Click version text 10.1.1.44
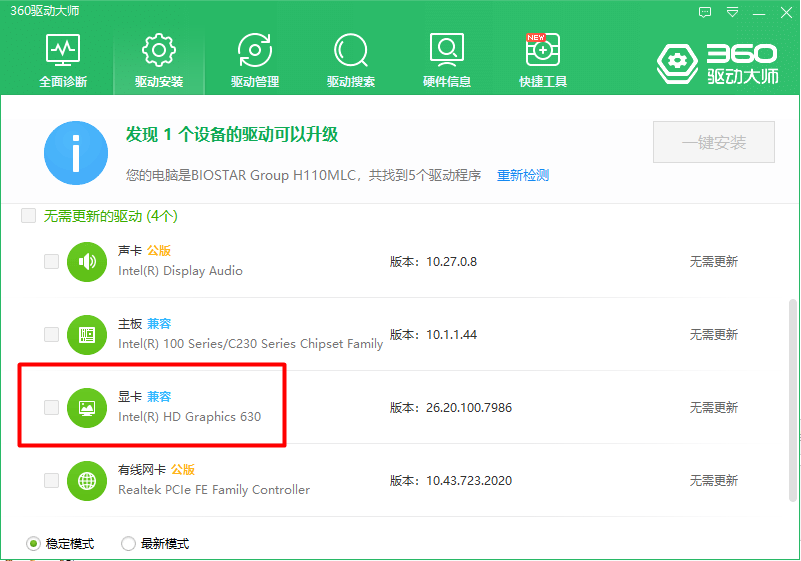Image resolution: width=801 pixels, height=561 pixels. pyautogui.click(x=452, y=335)
